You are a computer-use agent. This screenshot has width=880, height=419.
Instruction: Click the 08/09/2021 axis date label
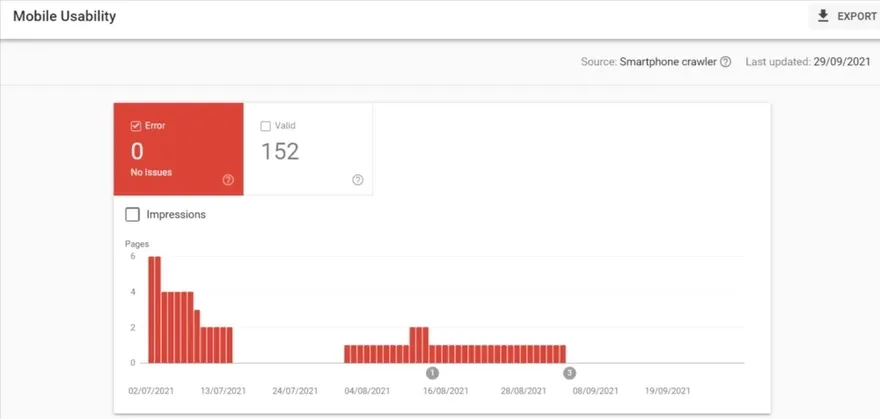tap(595, 391)
